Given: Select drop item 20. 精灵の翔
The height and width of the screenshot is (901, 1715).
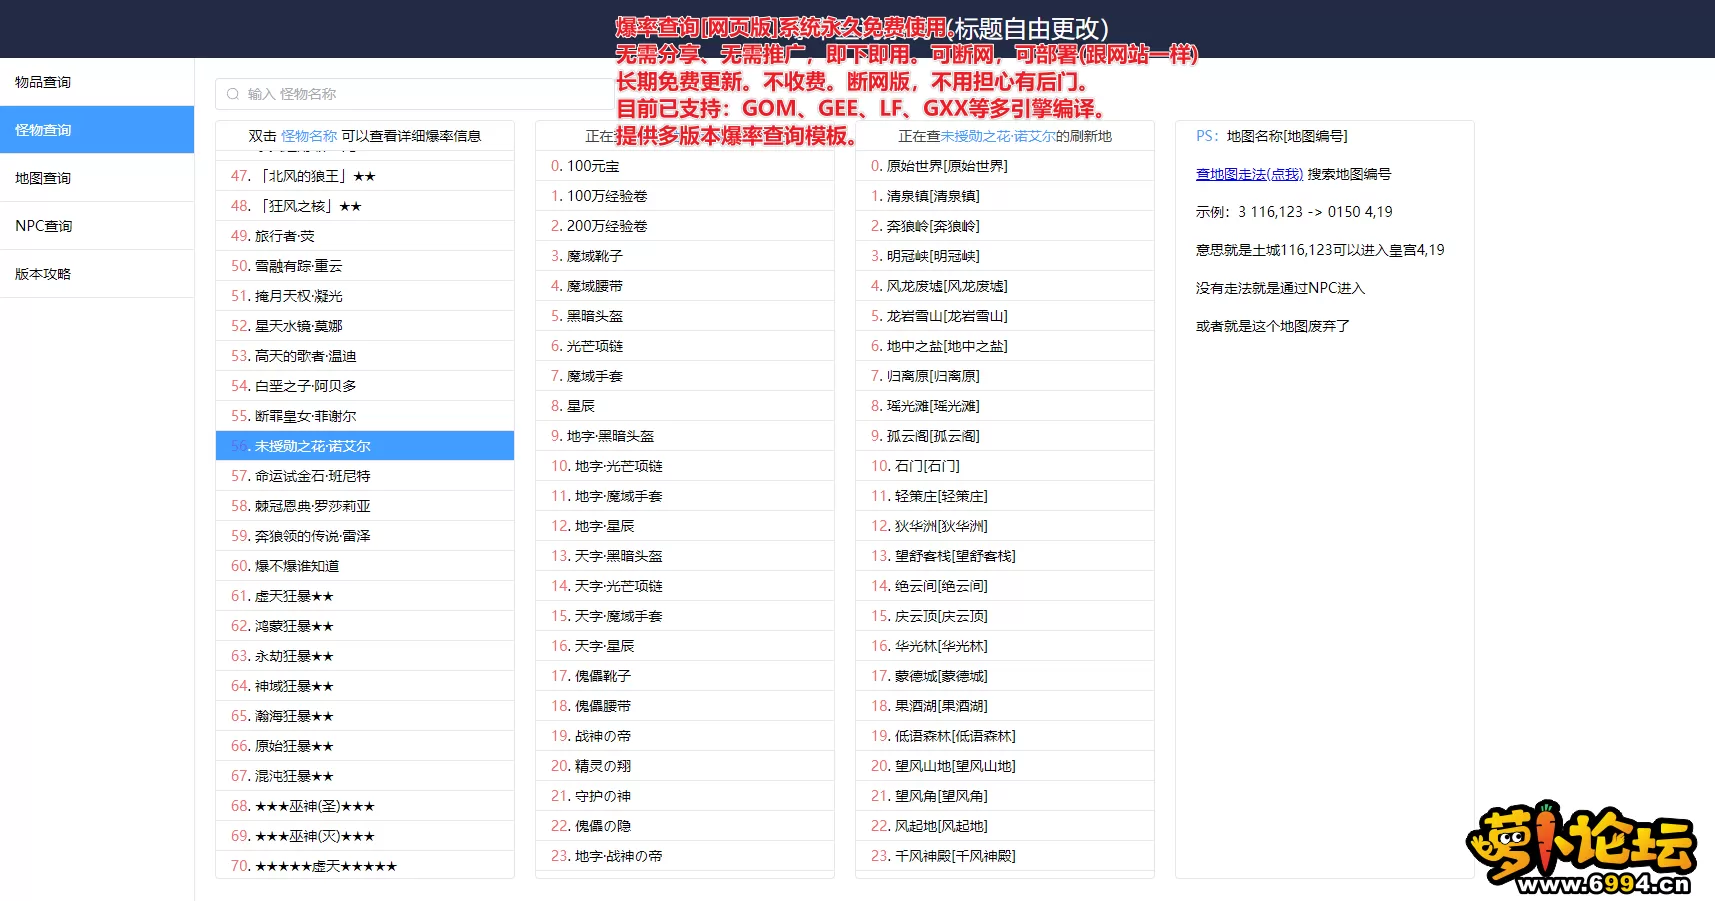Looking at the screenshot, I should pos(685,766).
